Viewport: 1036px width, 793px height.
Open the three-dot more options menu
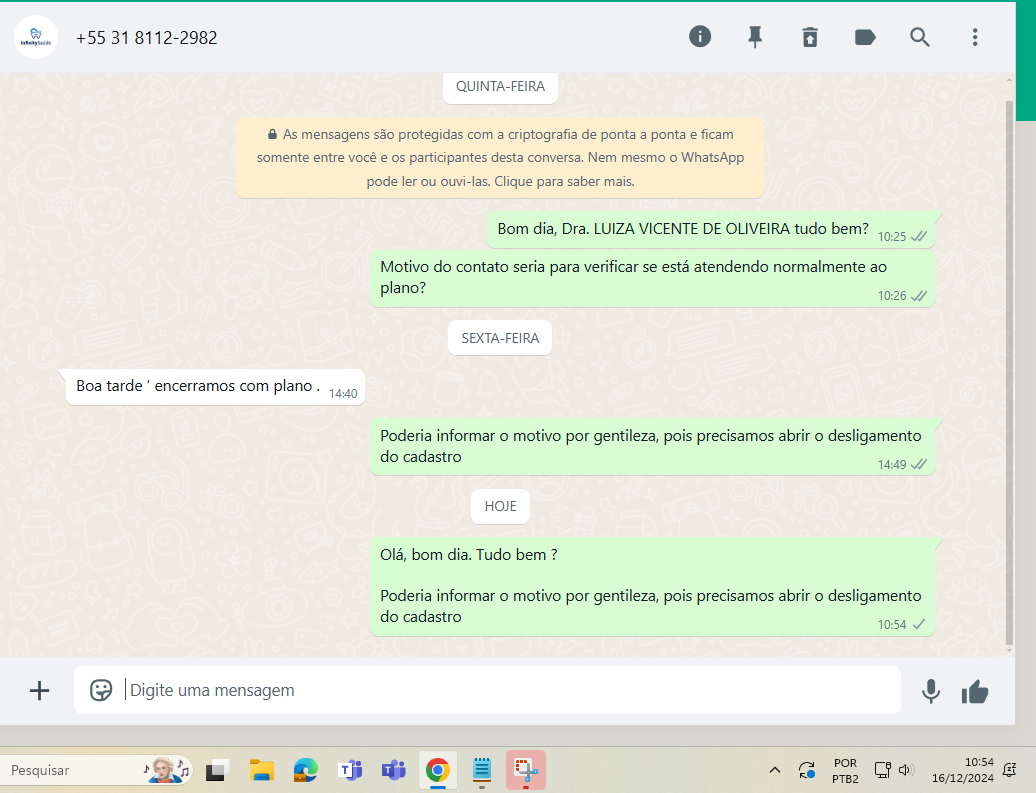[x=975, y=37]
